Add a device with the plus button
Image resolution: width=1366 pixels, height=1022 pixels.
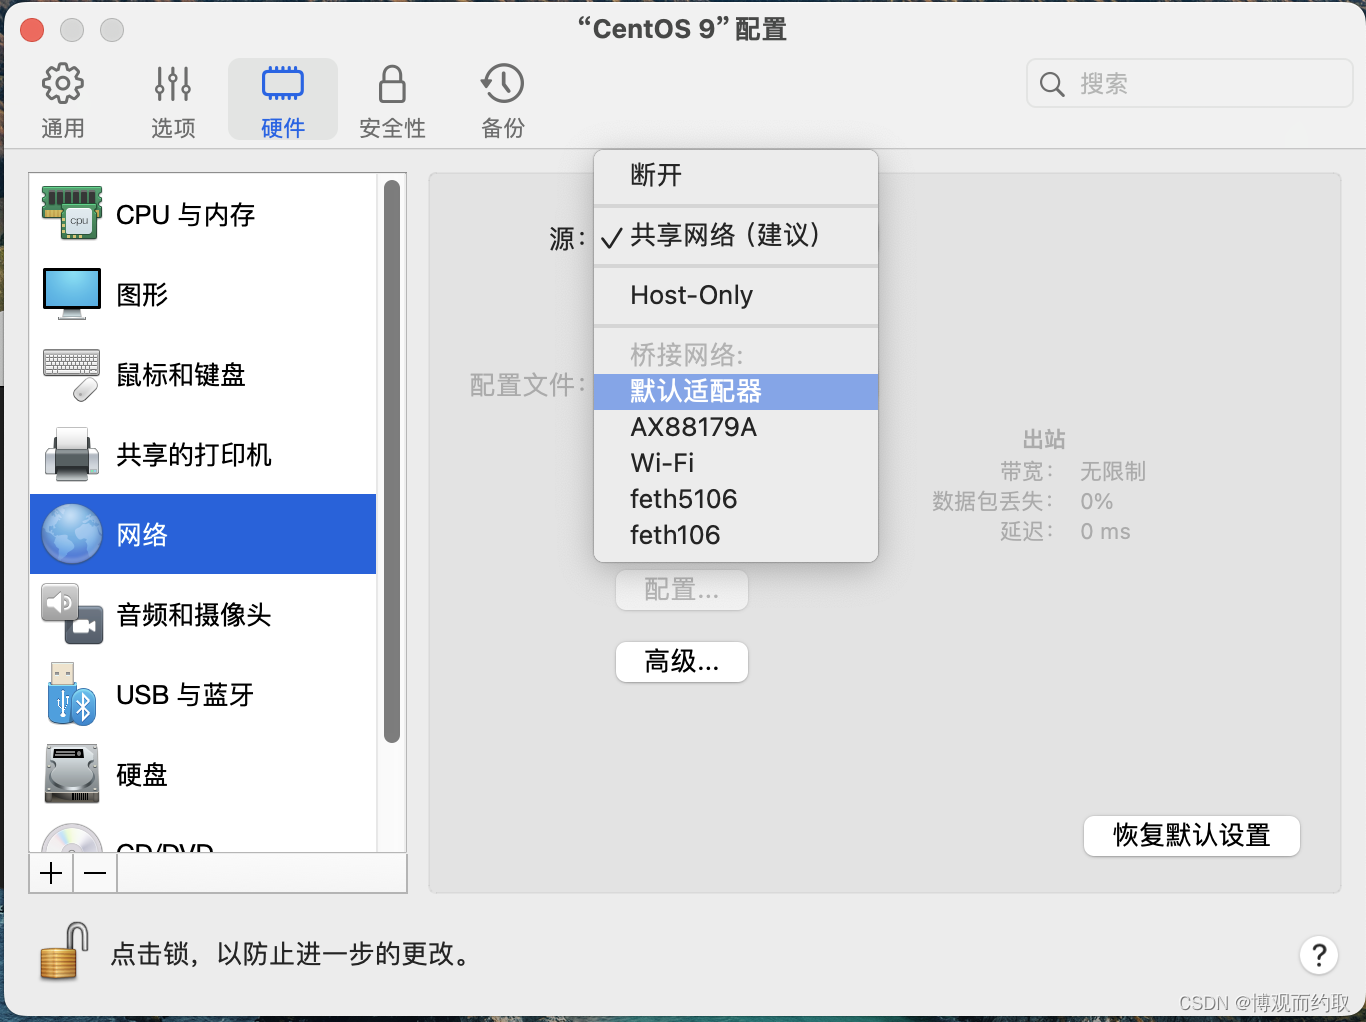[x=52, y=873]
